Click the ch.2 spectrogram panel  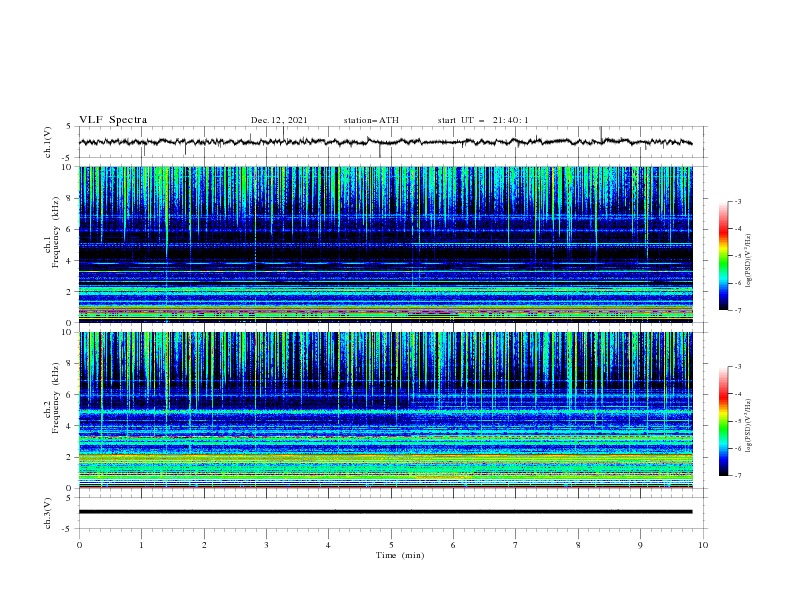pos(385,410)
